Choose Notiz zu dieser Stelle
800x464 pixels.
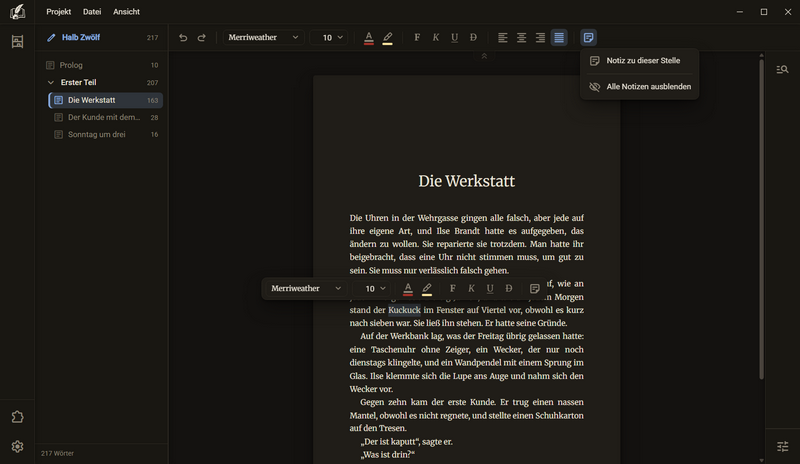pyautogui.click(x=639, y=60)
